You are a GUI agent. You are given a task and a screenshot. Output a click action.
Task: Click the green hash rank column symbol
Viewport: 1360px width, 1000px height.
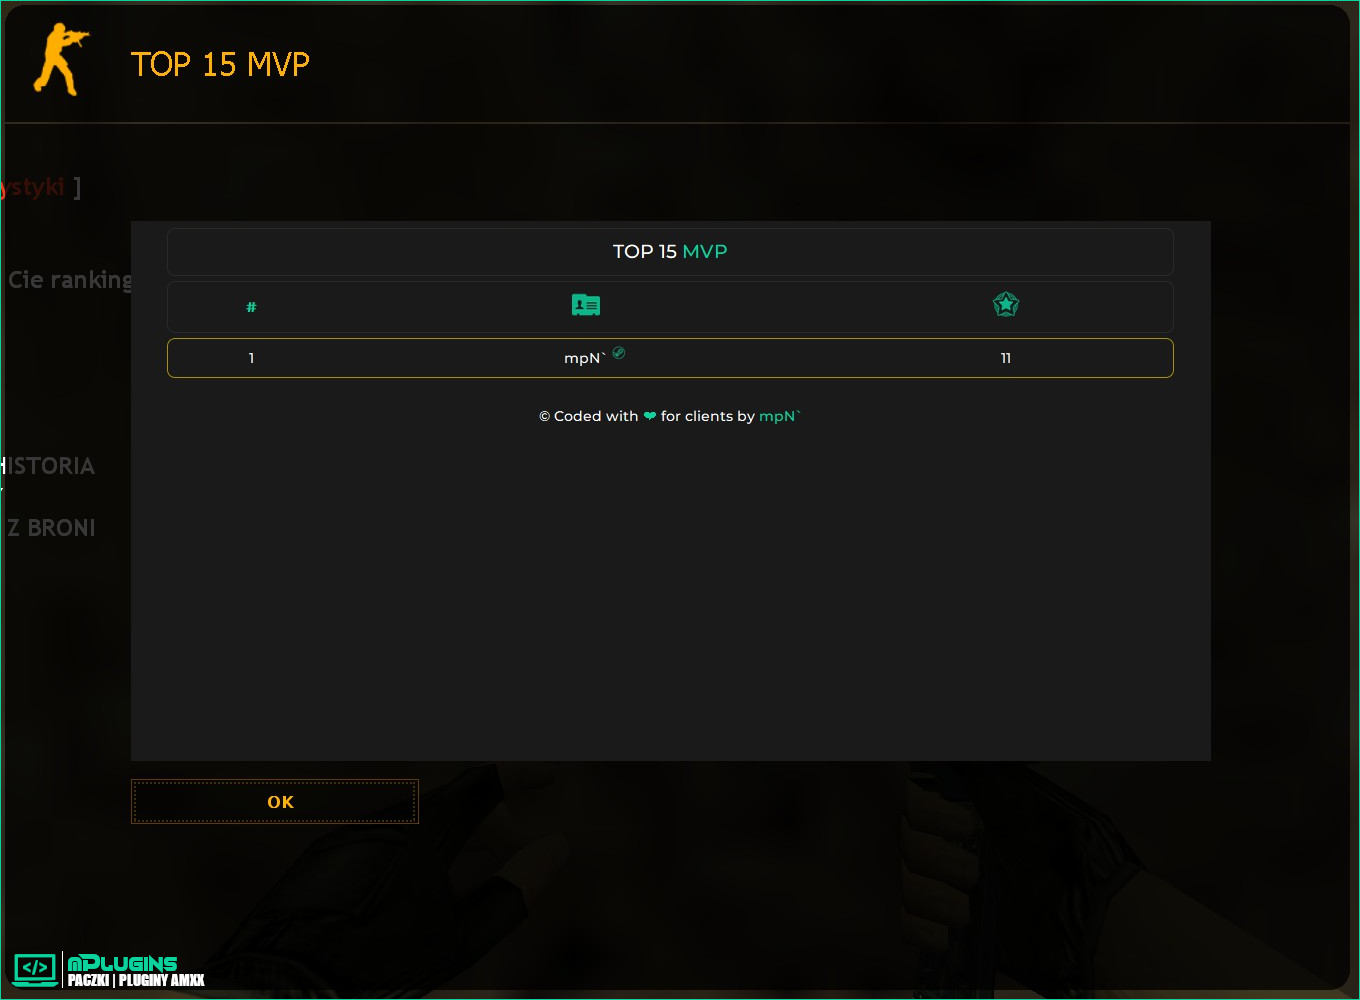251,307
